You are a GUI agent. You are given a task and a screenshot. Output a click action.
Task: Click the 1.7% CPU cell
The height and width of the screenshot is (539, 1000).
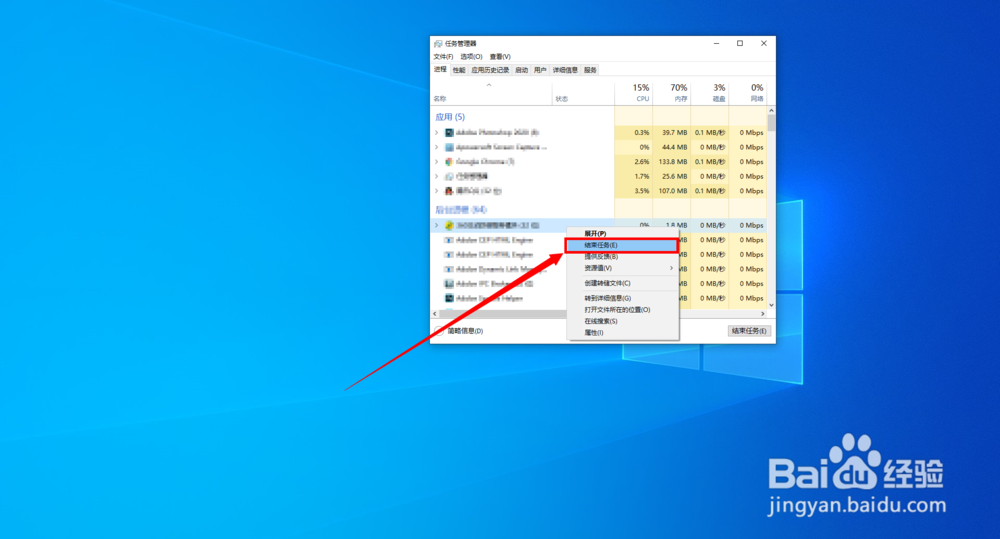[633, 177]
